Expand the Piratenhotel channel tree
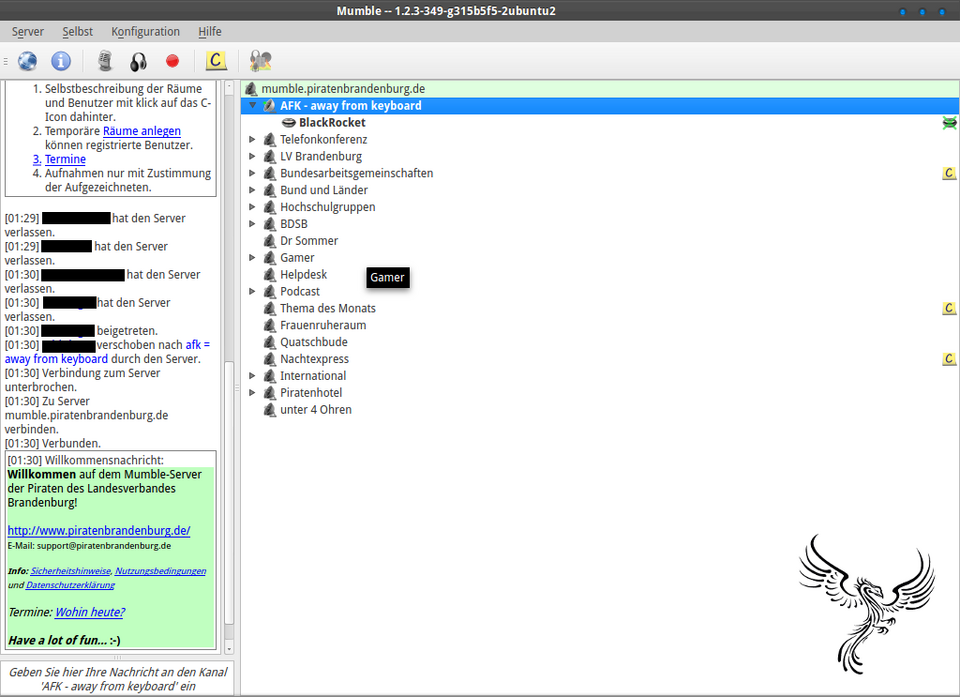The image size is (960, 697). click(x=253, y=392)
